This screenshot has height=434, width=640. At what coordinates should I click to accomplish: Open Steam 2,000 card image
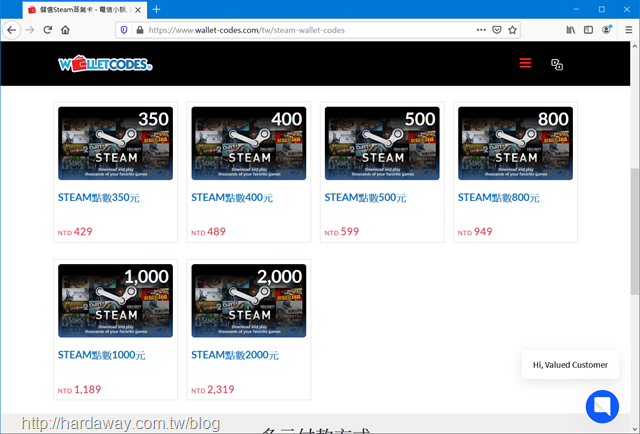click(249, 301)
